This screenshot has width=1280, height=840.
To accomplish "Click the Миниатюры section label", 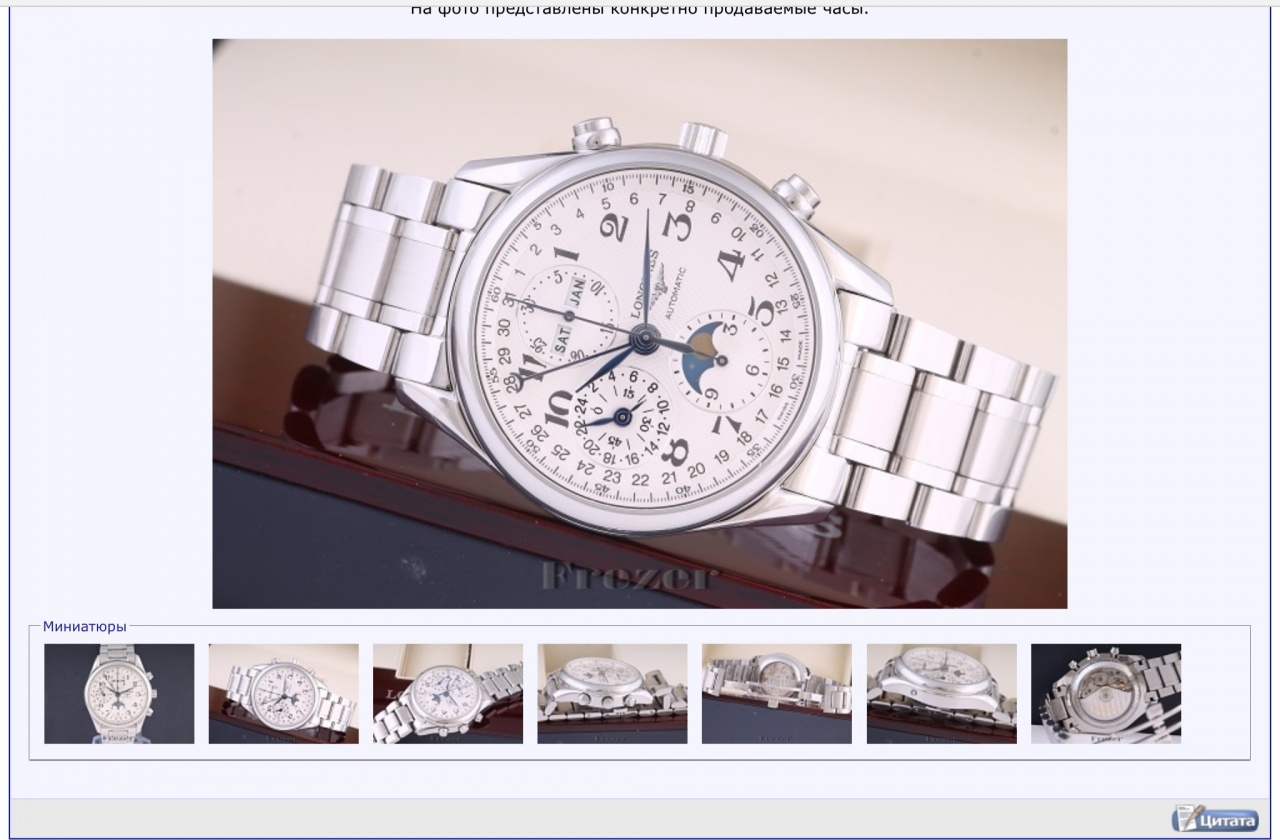I will click(x=84, y=627).
